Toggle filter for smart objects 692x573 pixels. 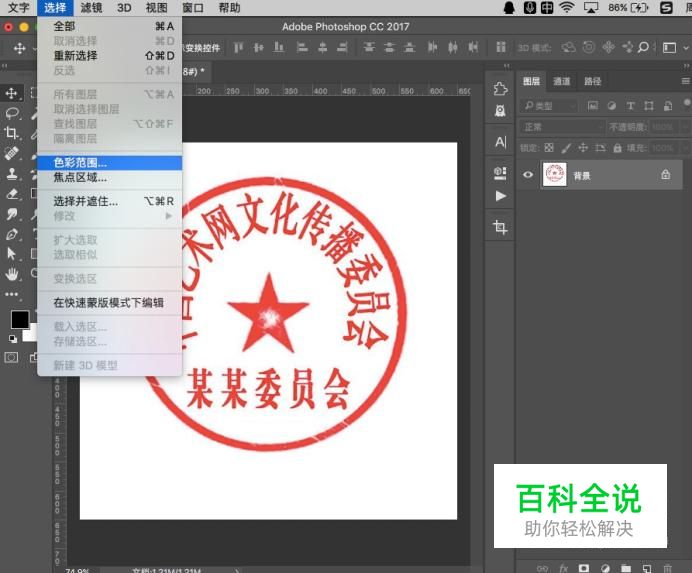pos(668,106)
